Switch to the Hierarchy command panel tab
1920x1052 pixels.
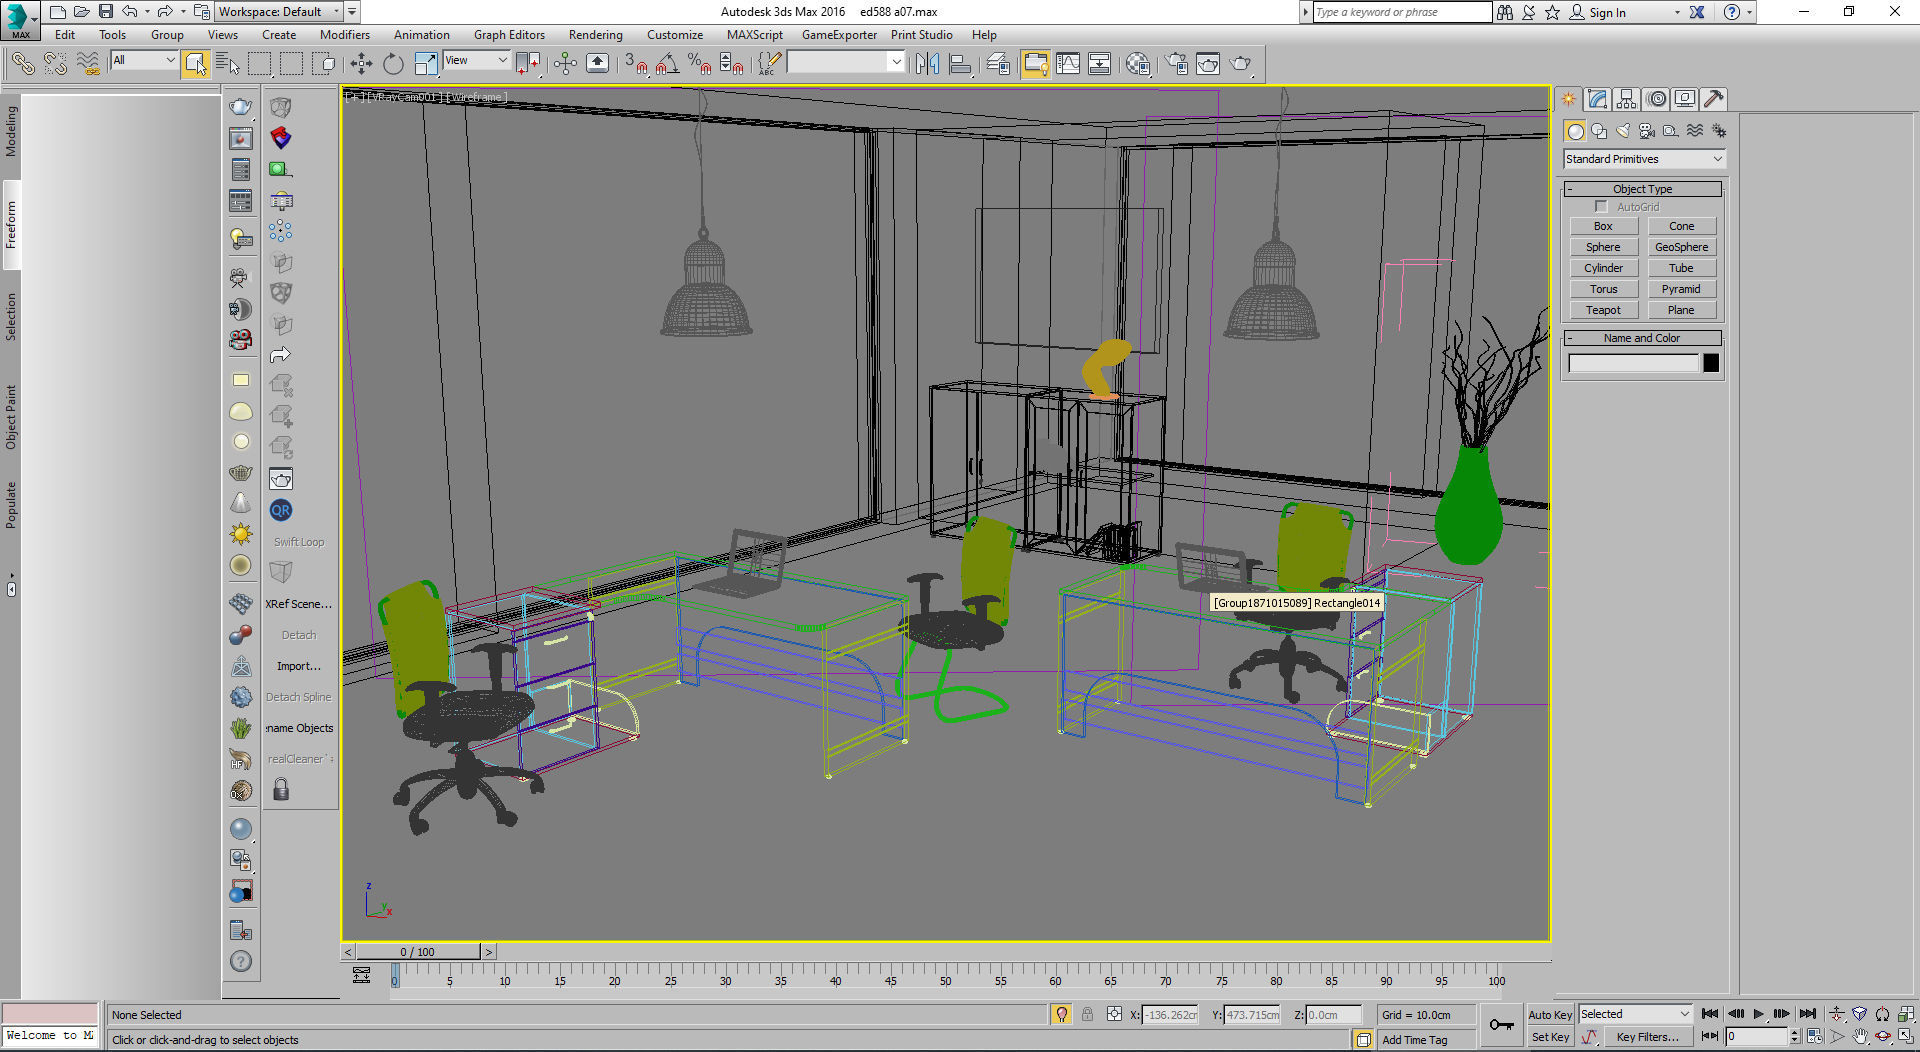[1626, 99]
